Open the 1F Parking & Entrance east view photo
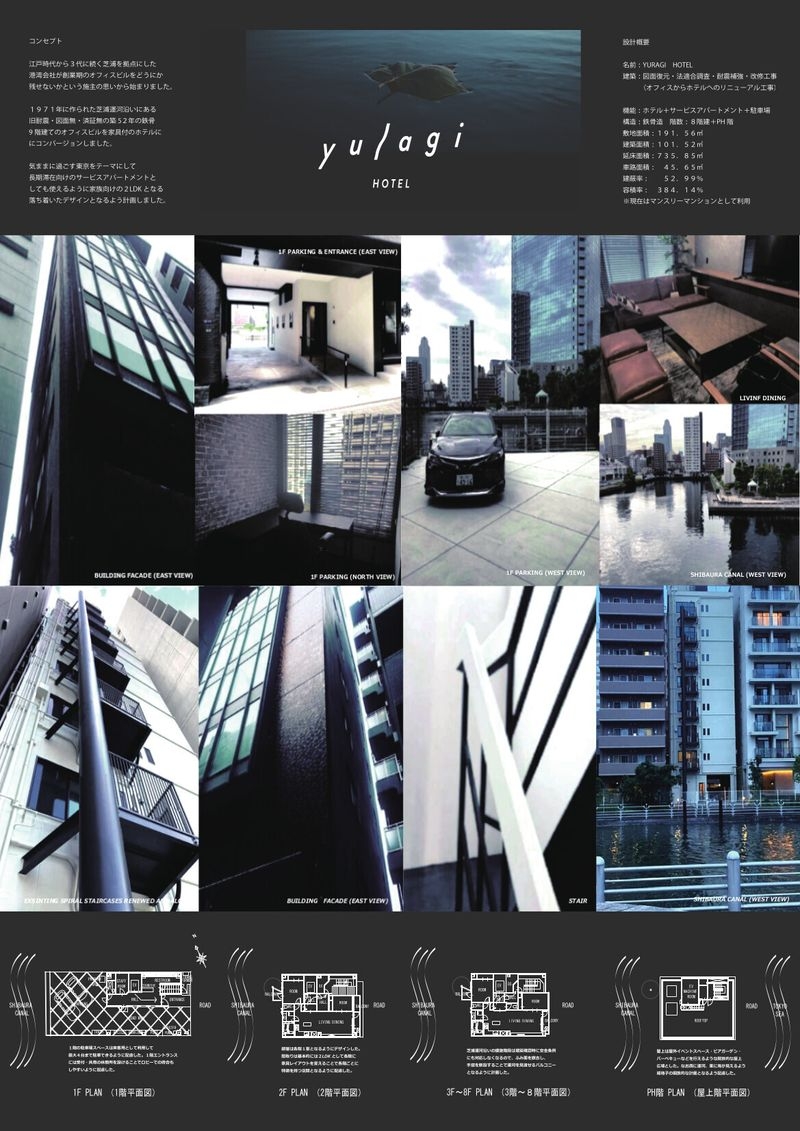Image resolution: width=800 pixels, height=1131 pixels. tap(298, 325)
